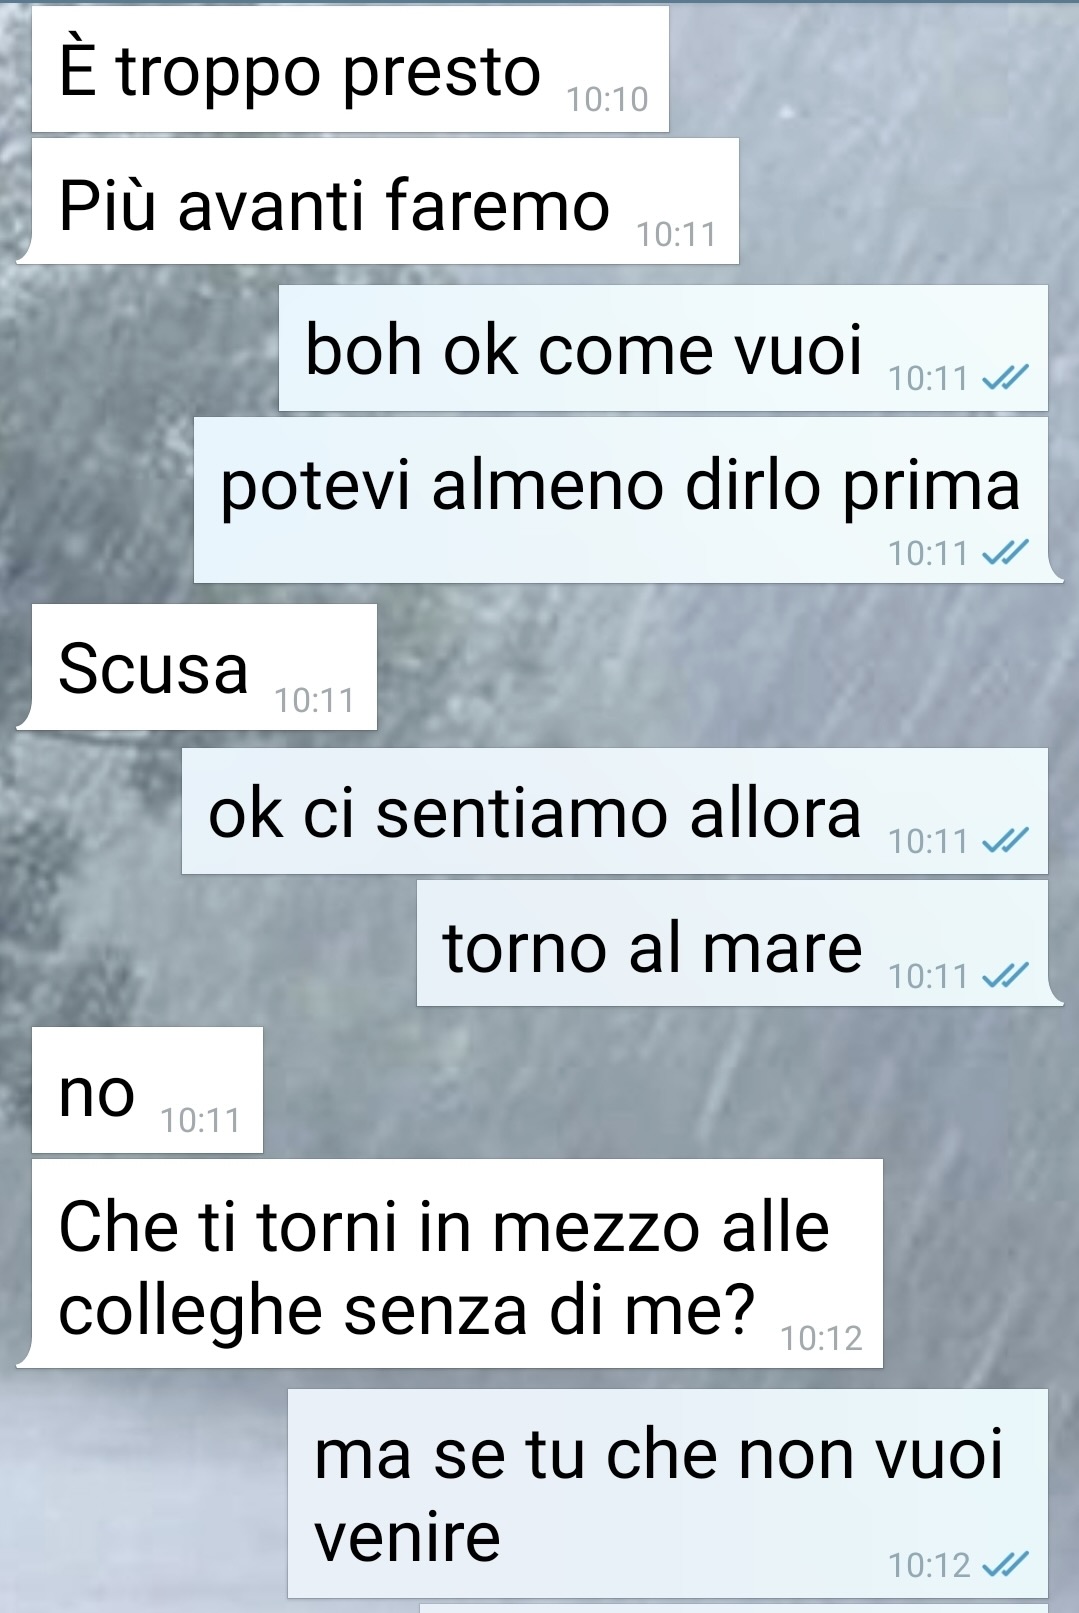Select the 'ok ci sentiamo allora' message

tap(614, 811)
